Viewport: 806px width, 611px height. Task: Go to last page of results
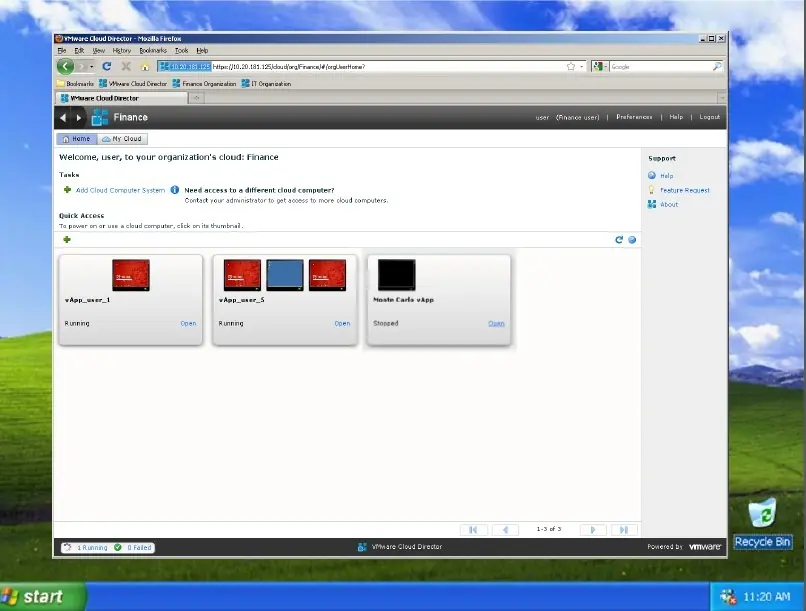[624, 529]
